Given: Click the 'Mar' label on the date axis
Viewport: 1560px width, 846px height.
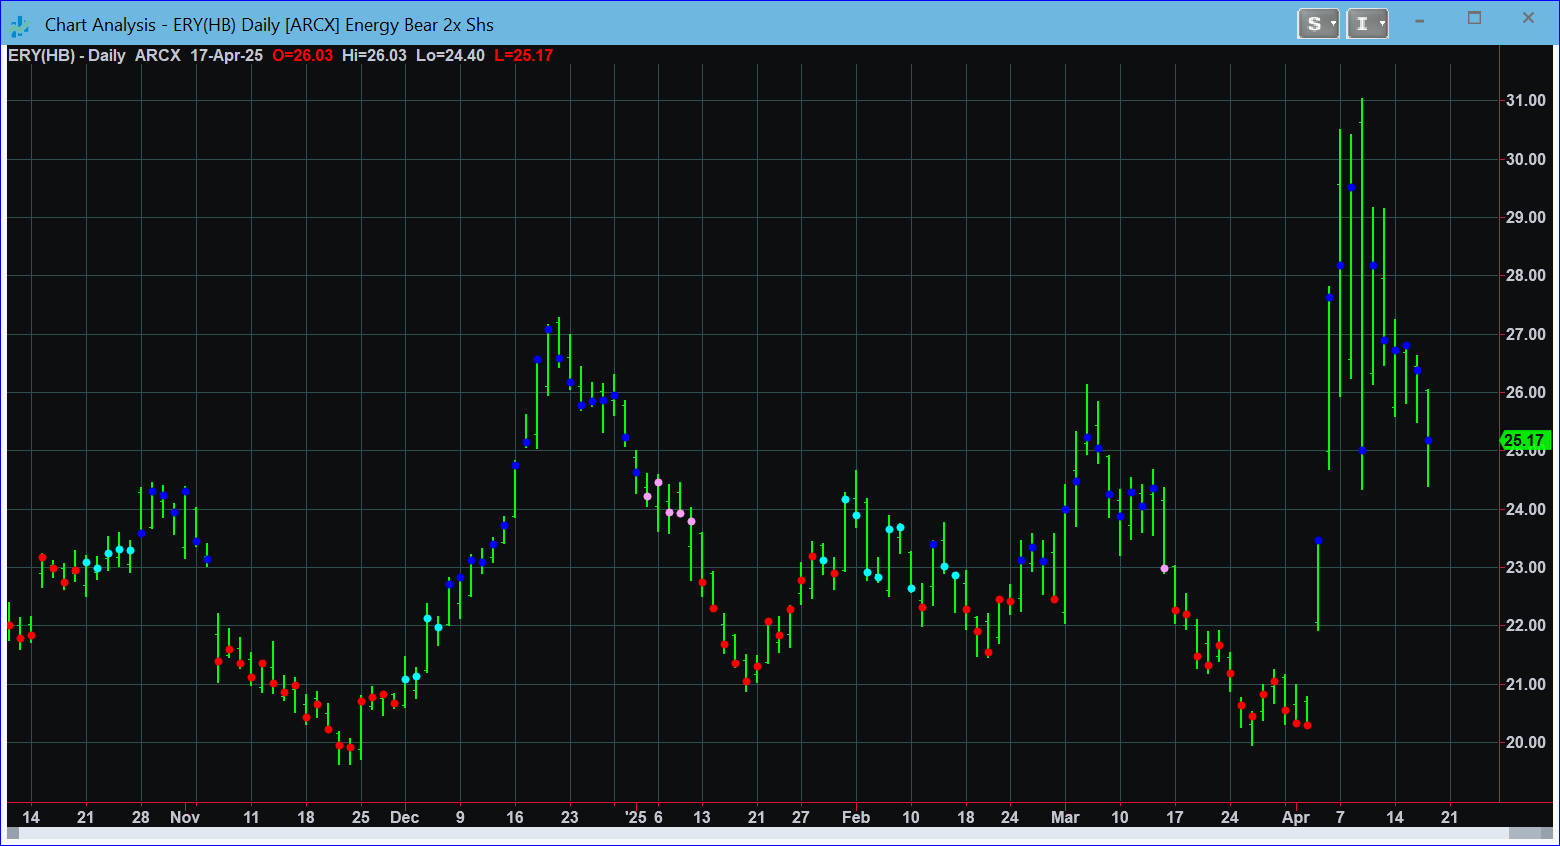Looking at the screenshot, I should click(x=1065, y=817).
